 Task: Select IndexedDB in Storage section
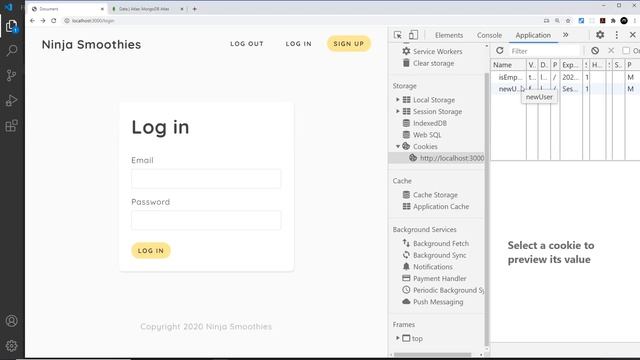pos(429,123)
